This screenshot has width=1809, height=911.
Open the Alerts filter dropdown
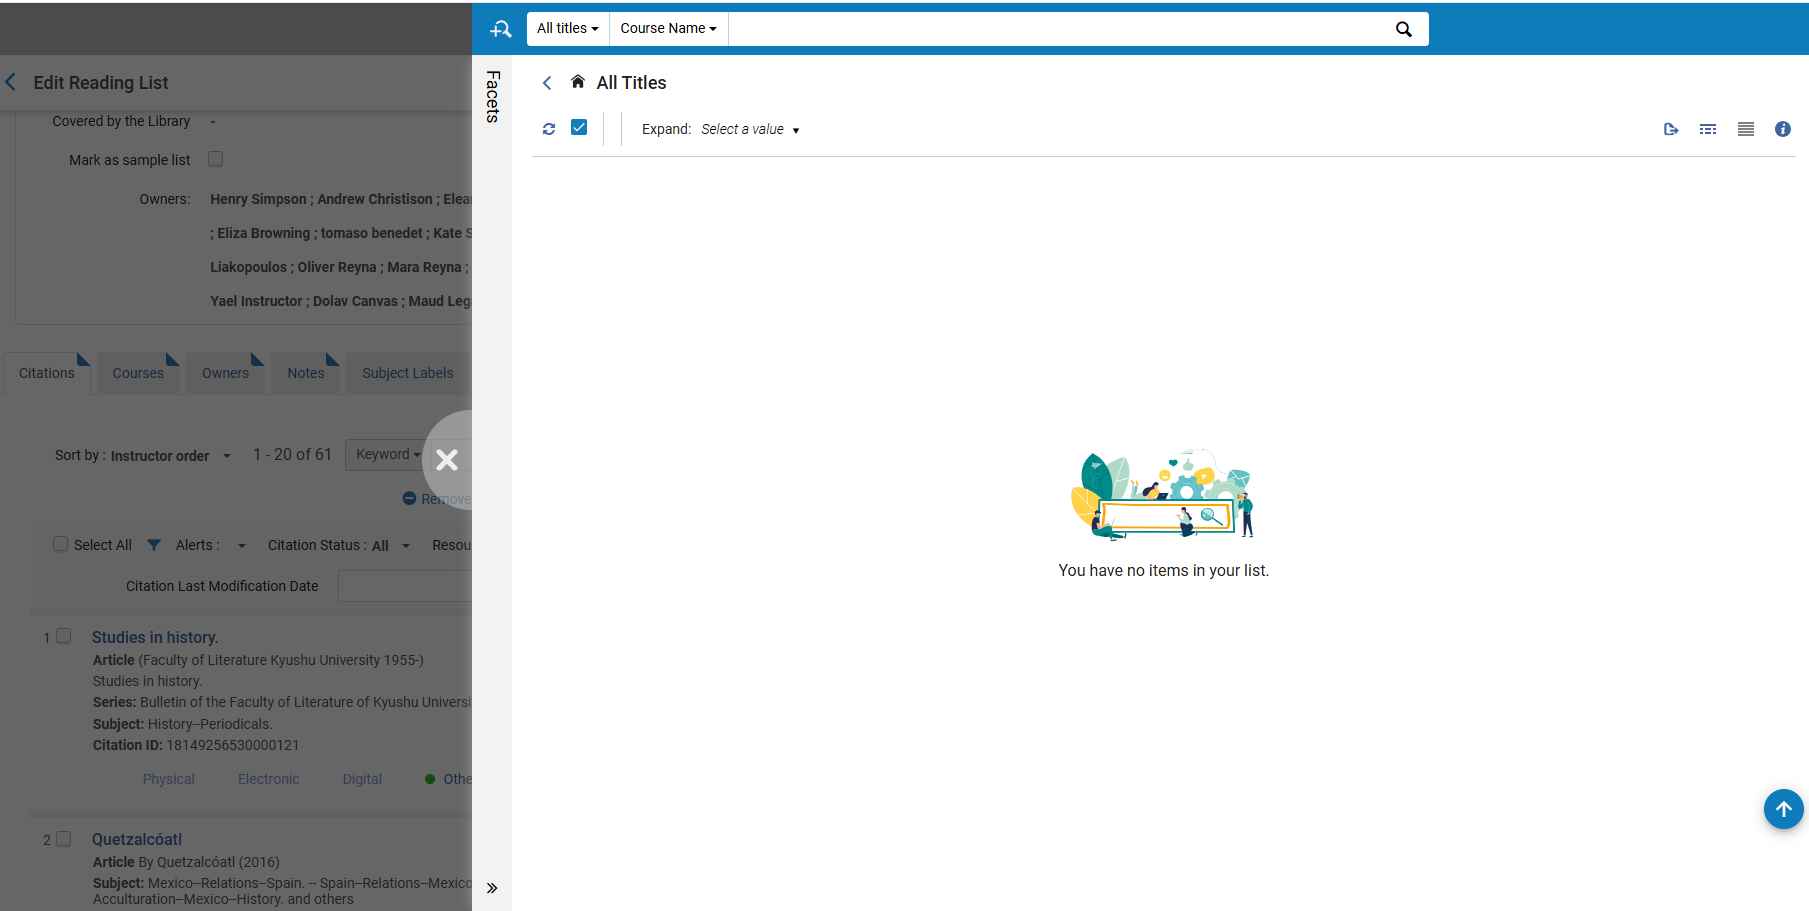pos(241,546)
